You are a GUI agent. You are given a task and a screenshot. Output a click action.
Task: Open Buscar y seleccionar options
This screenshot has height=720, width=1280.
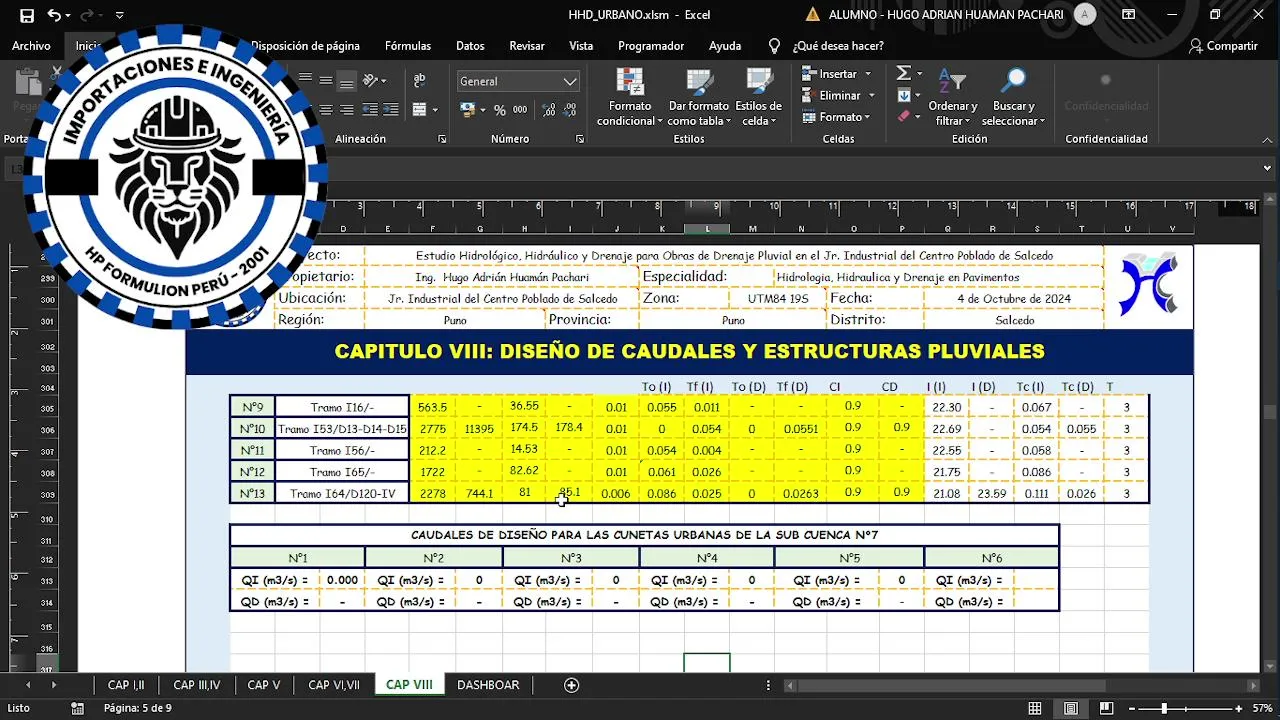click(x=1013, y=97)
